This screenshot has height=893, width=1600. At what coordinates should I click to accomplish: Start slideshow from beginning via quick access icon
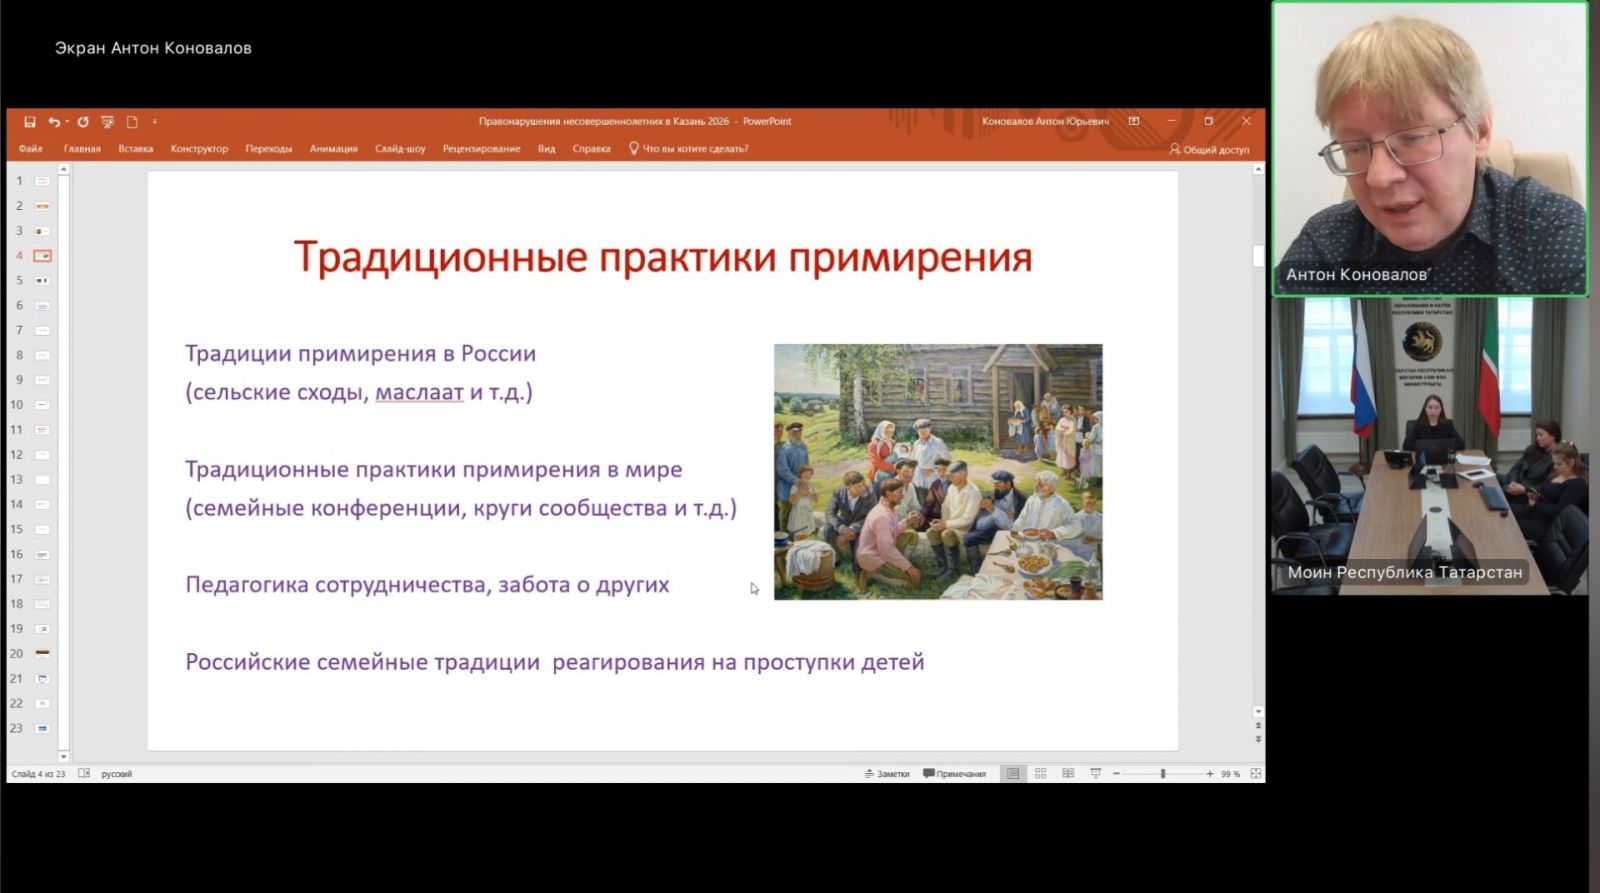[107, 122]
